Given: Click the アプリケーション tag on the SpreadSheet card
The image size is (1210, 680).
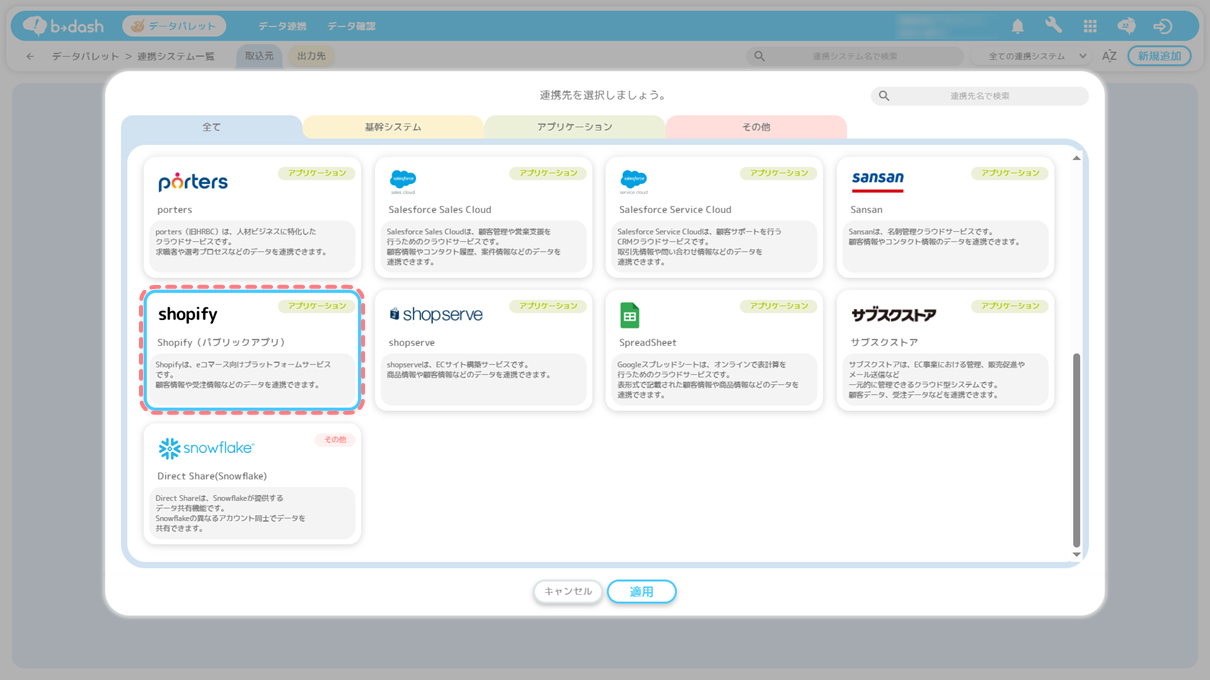Looking at the screenshot, I should click(779, 307).
